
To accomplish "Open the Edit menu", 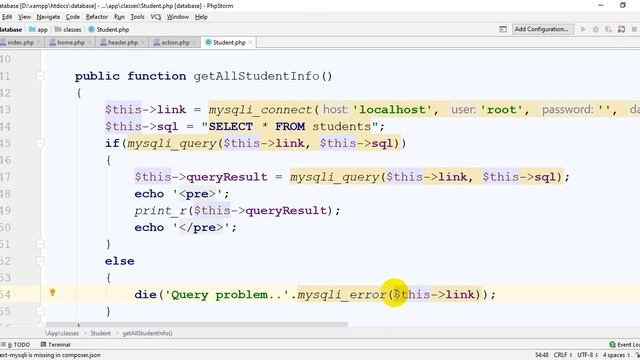I will [7, 17].
